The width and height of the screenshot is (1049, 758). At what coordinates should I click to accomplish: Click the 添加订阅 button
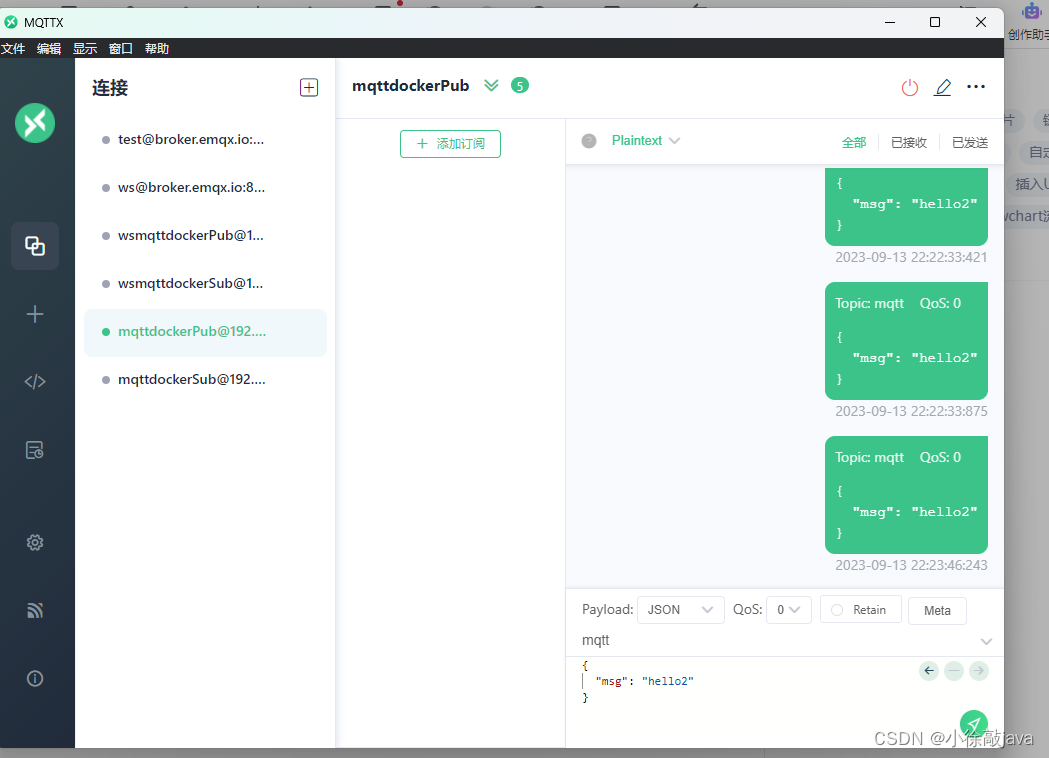[x=450, y=144]
